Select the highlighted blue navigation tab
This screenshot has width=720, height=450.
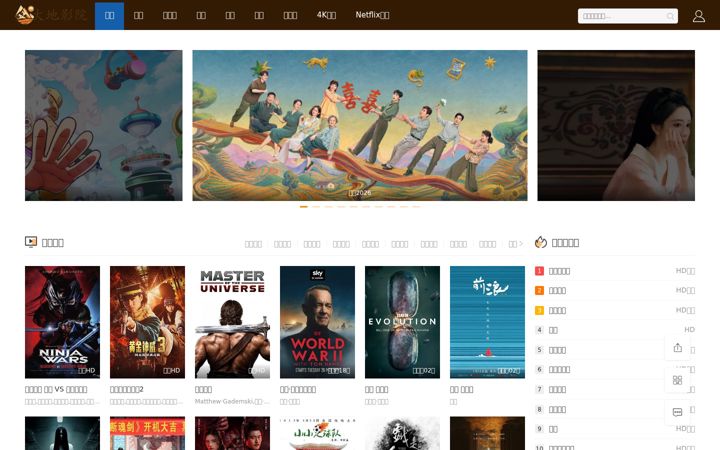point(109,15)
